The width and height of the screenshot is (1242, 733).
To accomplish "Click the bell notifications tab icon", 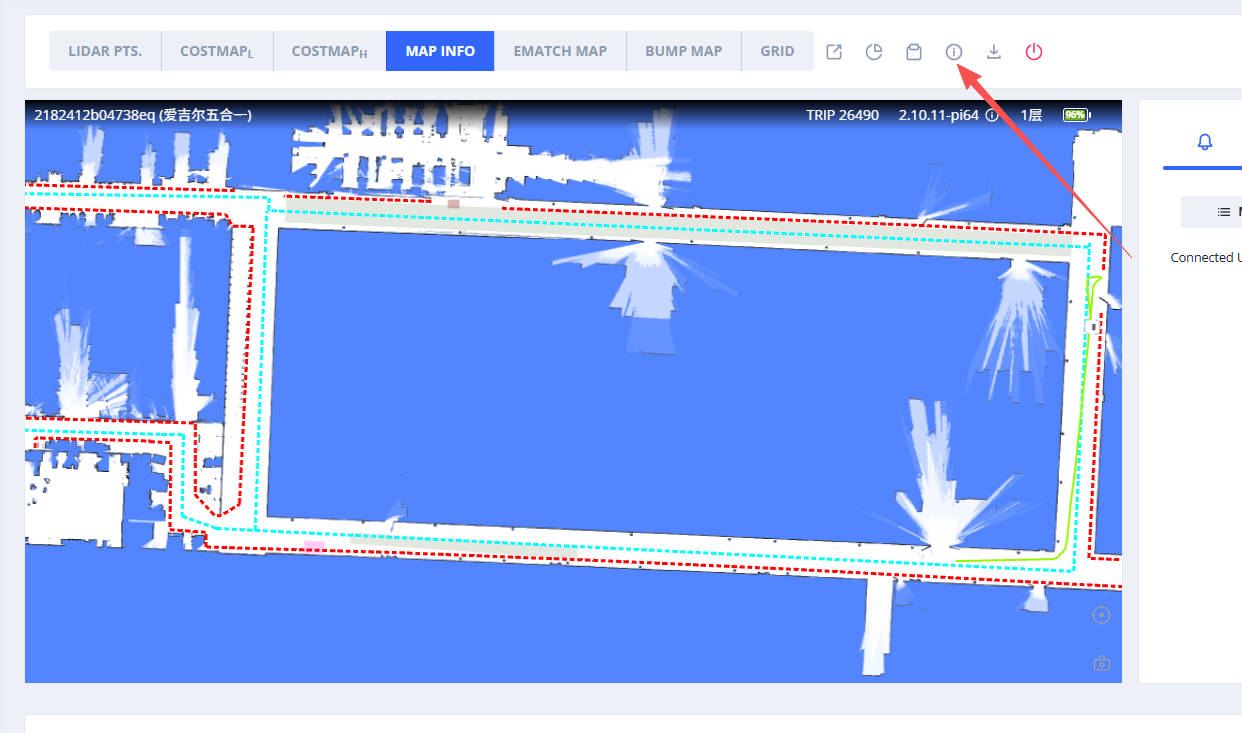I will pyautogui.click(x=1204, y=142).
